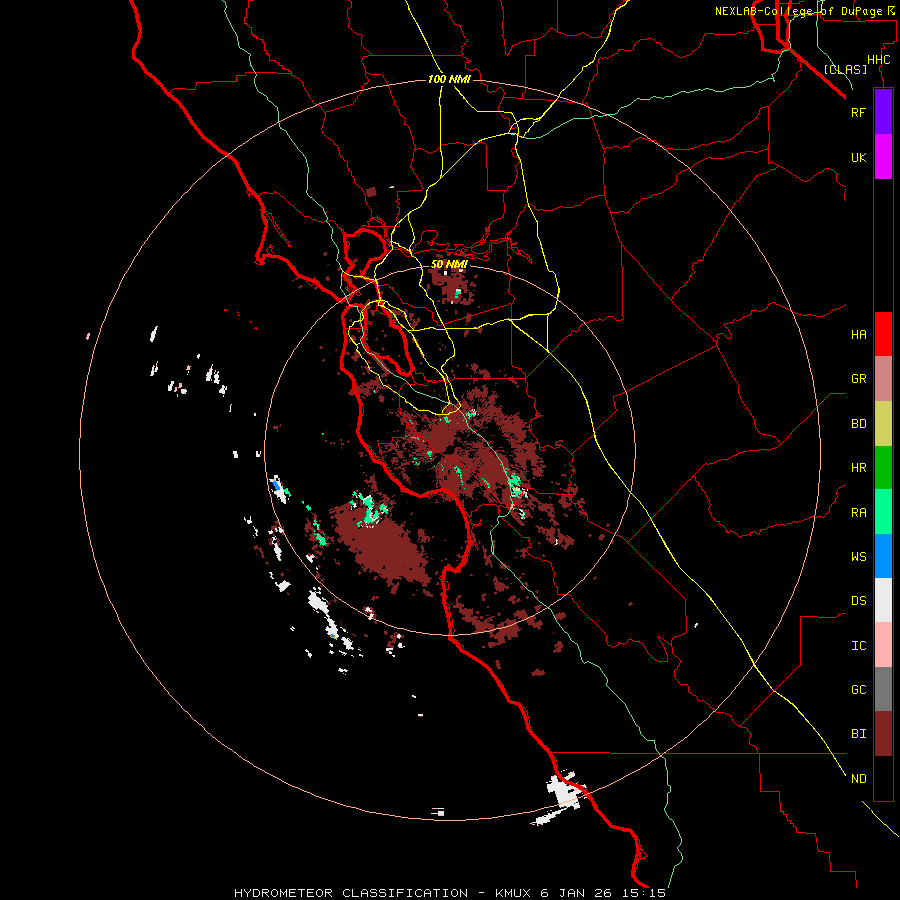Screen dimensions: 900x900
Task: Click the IC pink legend swatch
Action: (883, 645)
